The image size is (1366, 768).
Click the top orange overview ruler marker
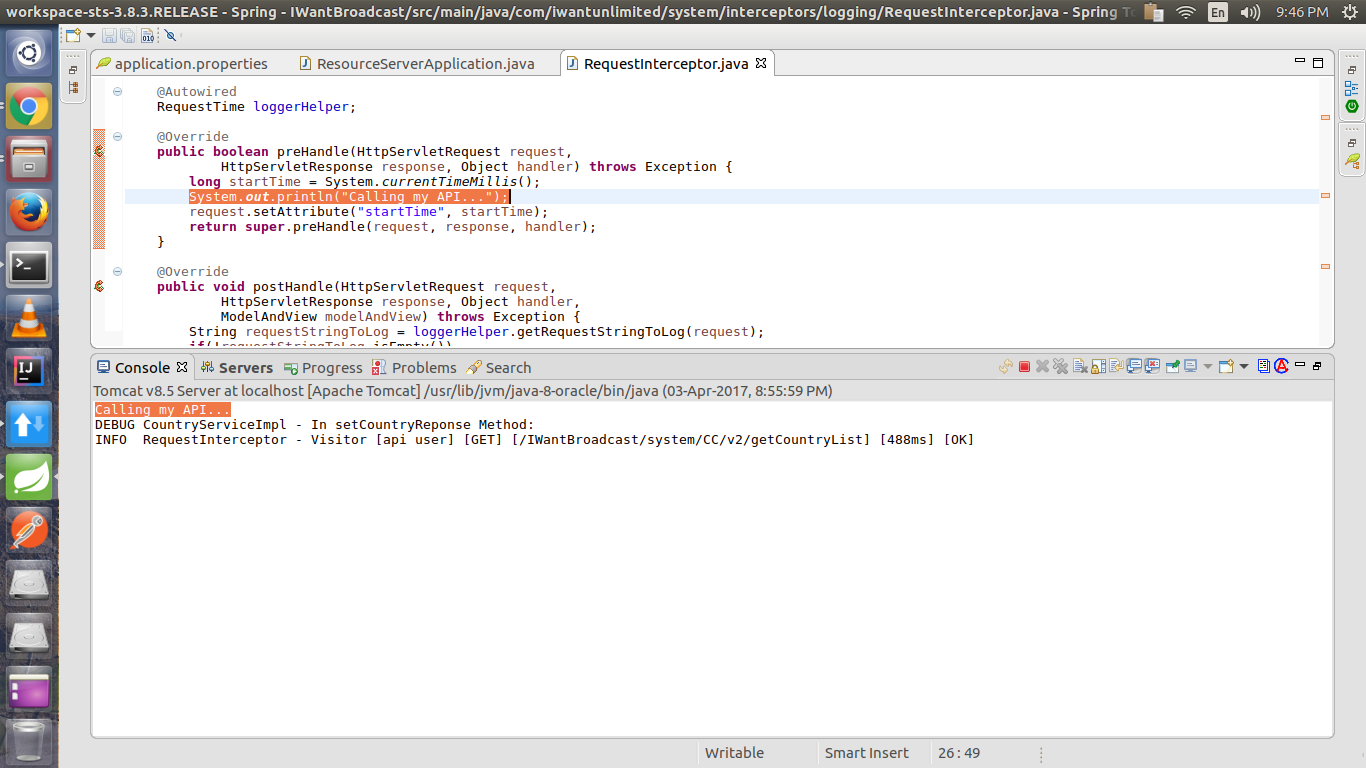pyautogui.click(x=1325, y=118)
